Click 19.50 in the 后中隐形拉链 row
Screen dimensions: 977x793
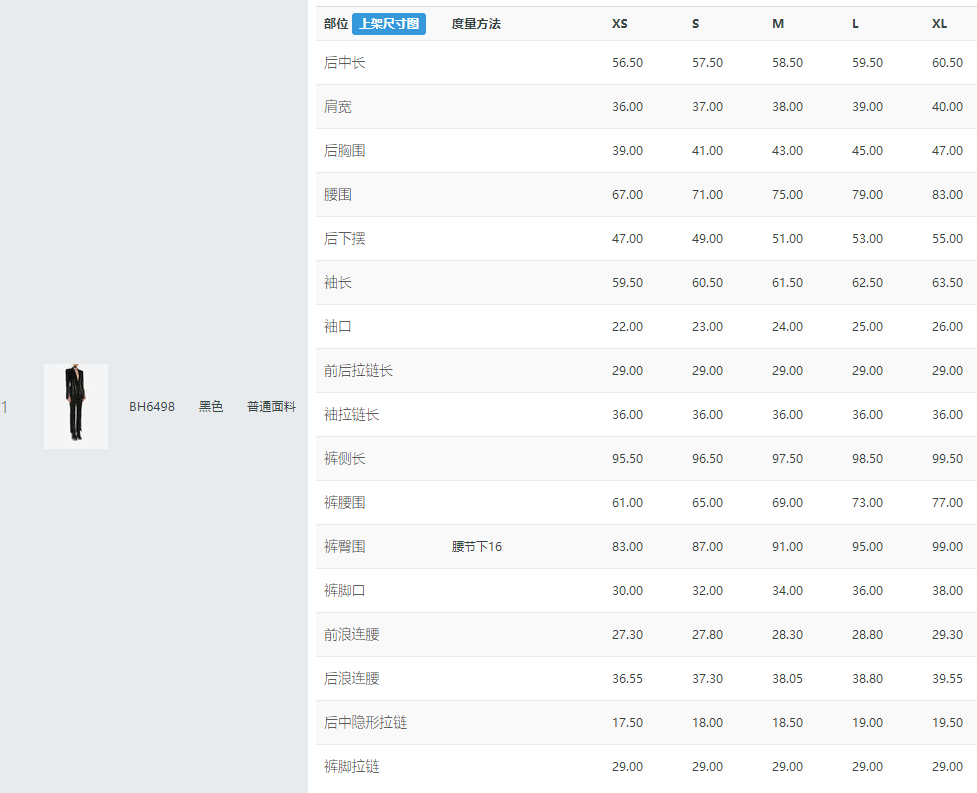click(x=947, y=723)
